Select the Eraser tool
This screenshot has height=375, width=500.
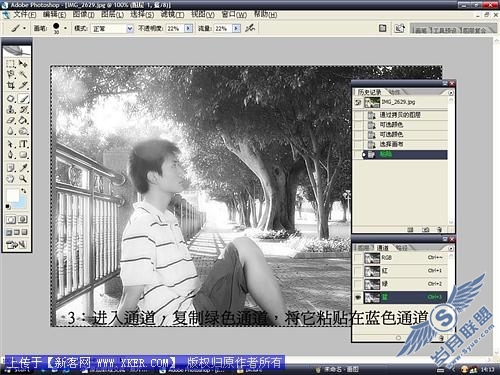point(11,120)
